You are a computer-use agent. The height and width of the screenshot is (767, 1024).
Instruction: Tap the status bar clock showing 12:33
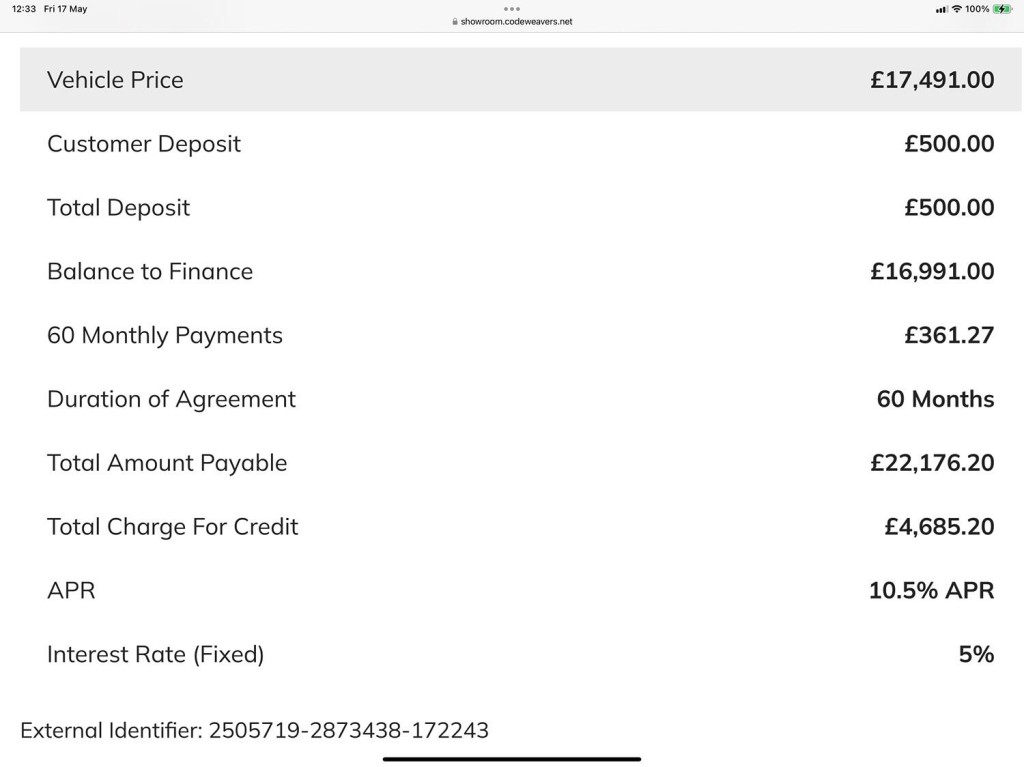24,9
